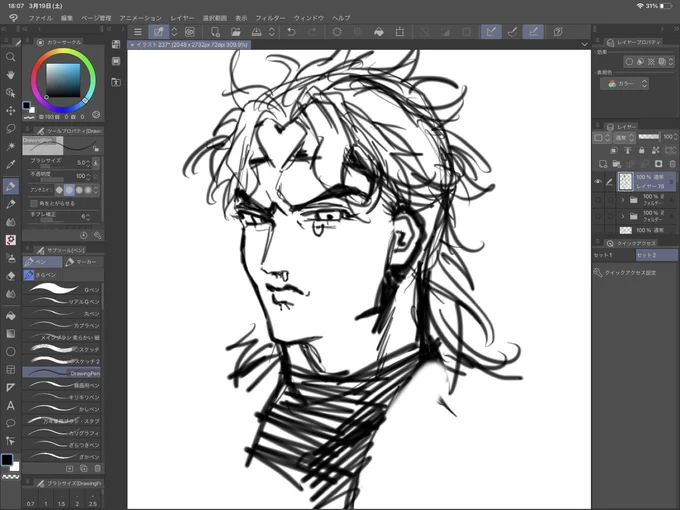This screenshot has width=680, height=510.
Task: Select the Lasso selection tool
Action: [x=10, y=128]
